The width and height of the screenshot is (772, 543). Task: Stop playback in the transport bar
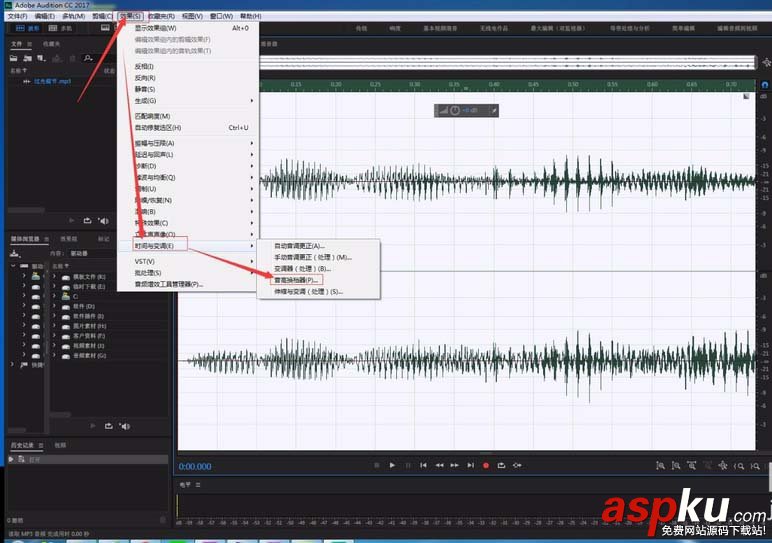coord(377,465)
